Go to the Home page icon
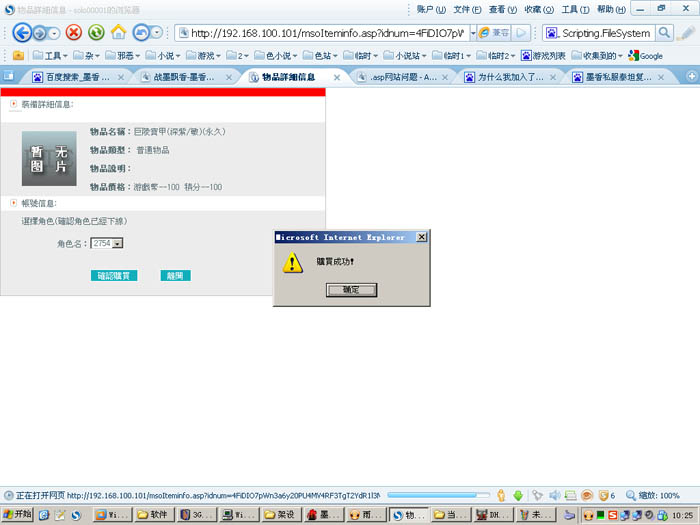 click(119, 33)
